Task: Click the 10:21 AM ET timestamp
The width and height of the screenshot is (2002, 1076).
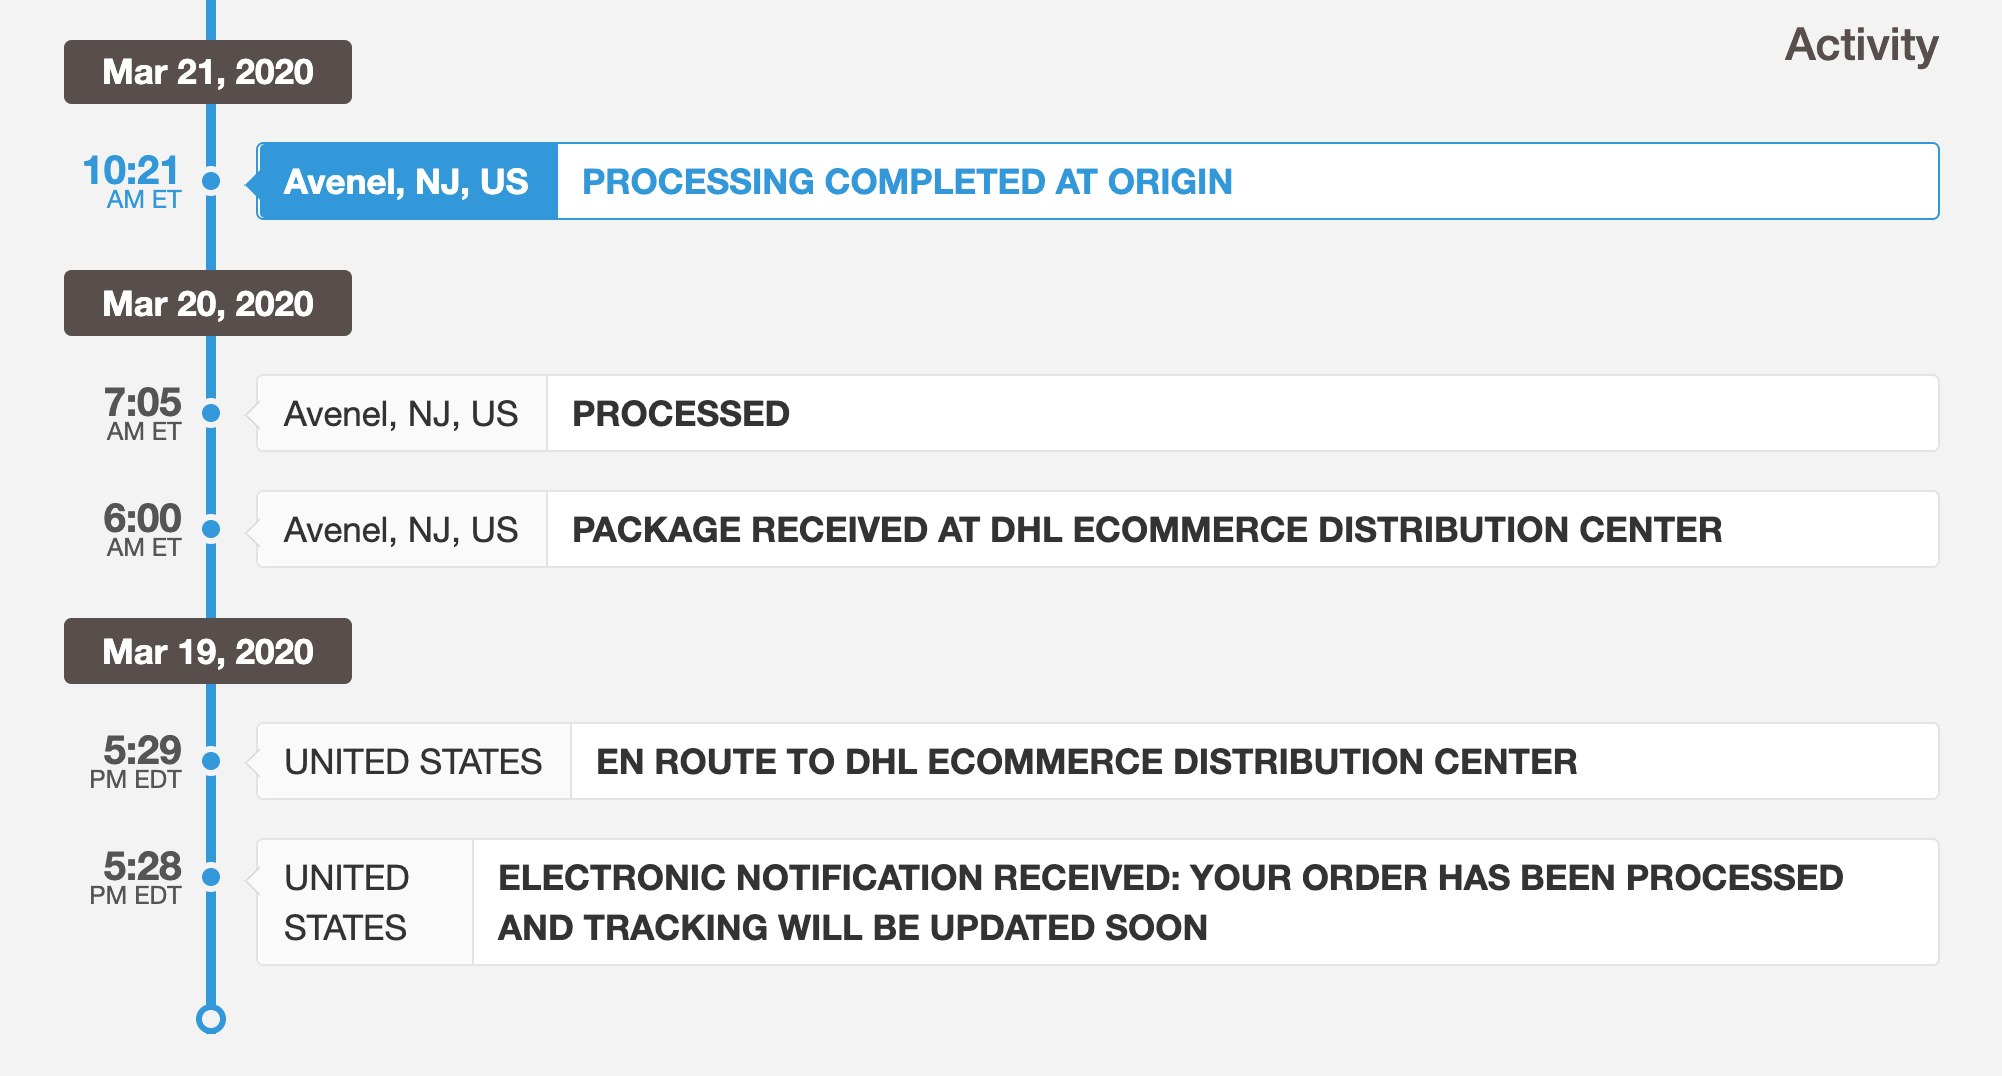Action: pyautogui.click(x=133, y=181)
